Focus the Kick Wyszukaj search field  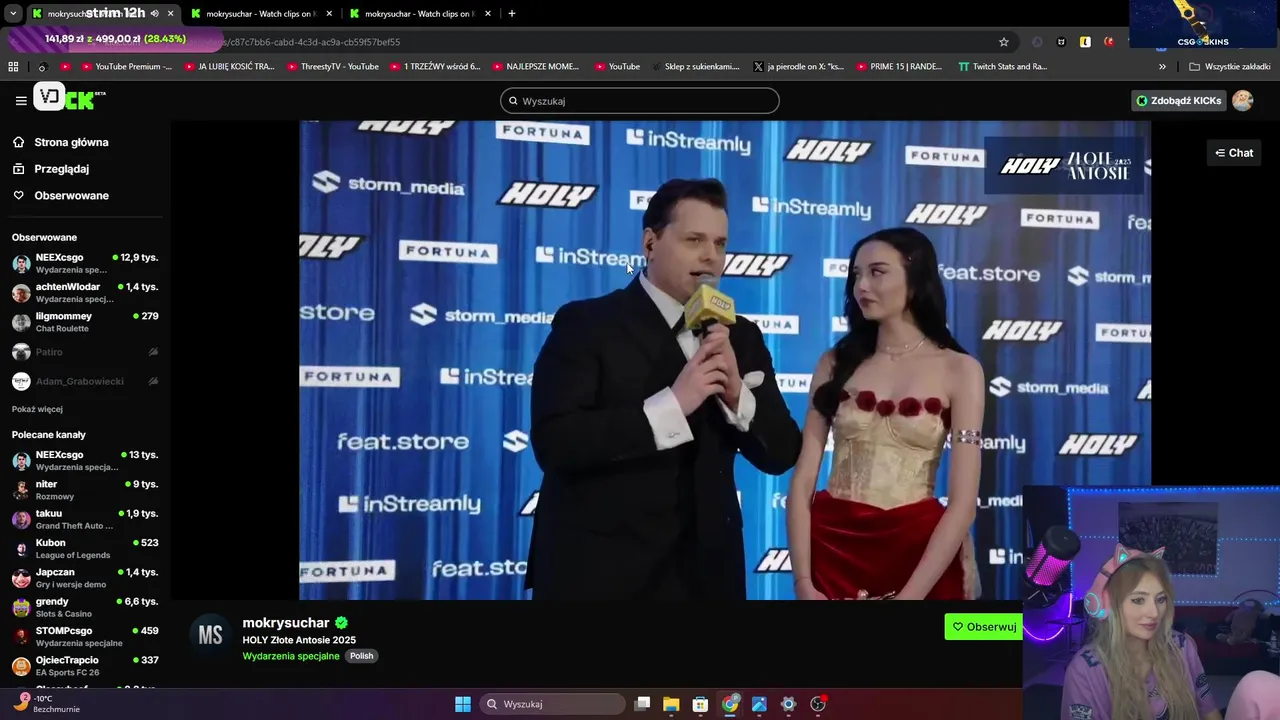click(640, 101)
